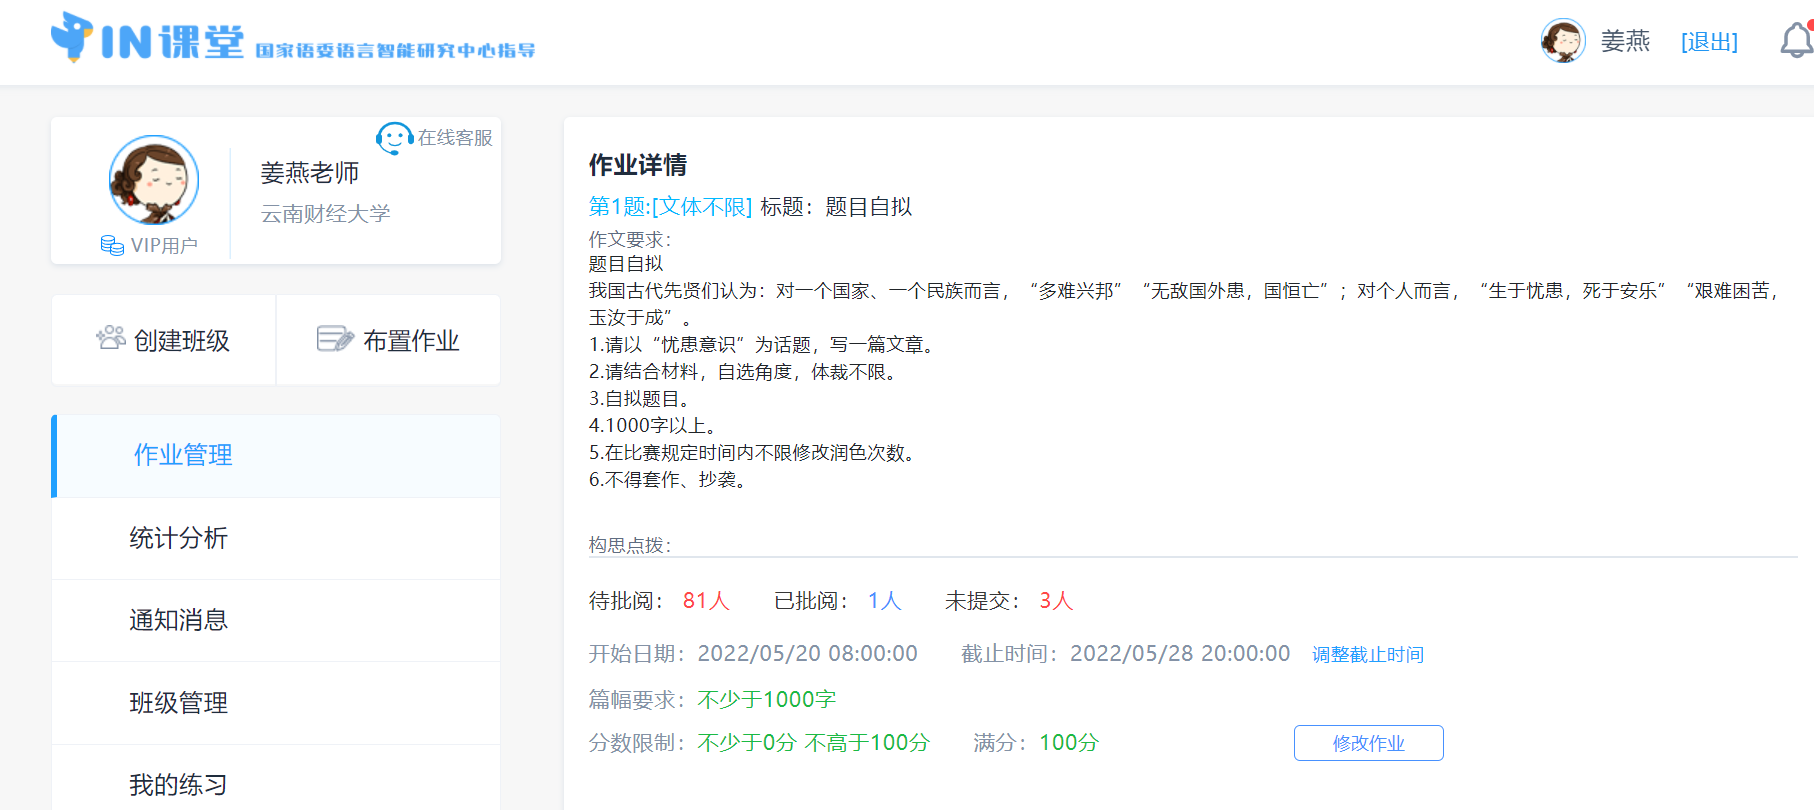This screenshot has width=1814, height=810.
Task: Go to 通知消息 menu item
Action: [x=179, y=621]
